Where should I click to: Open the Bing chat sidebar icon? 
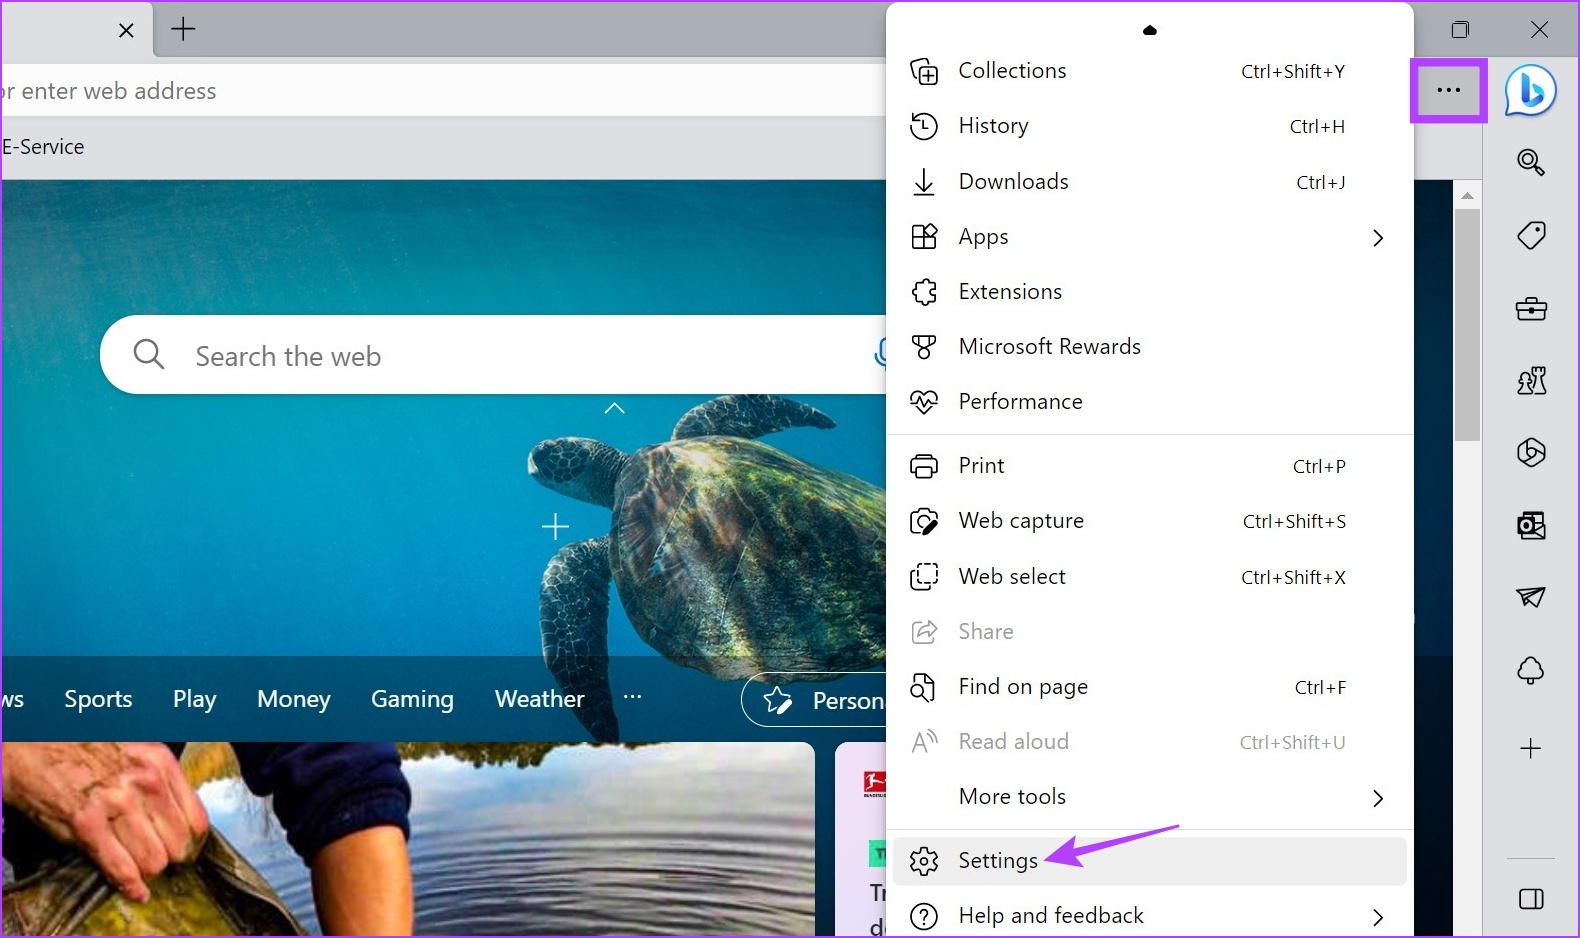[1530, 91]
